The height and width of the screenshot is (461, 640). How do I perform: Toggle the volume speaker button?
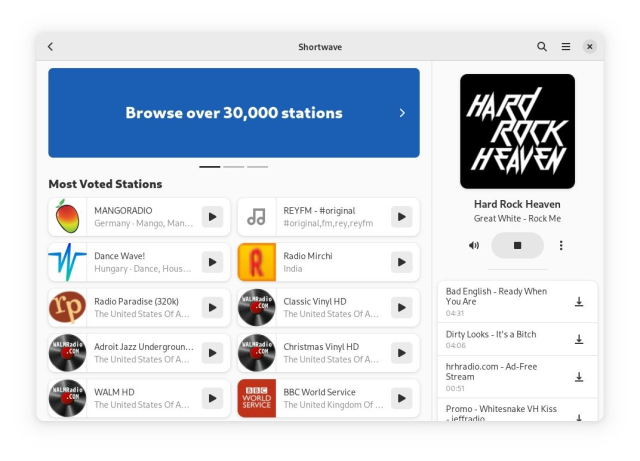[474, 245]
